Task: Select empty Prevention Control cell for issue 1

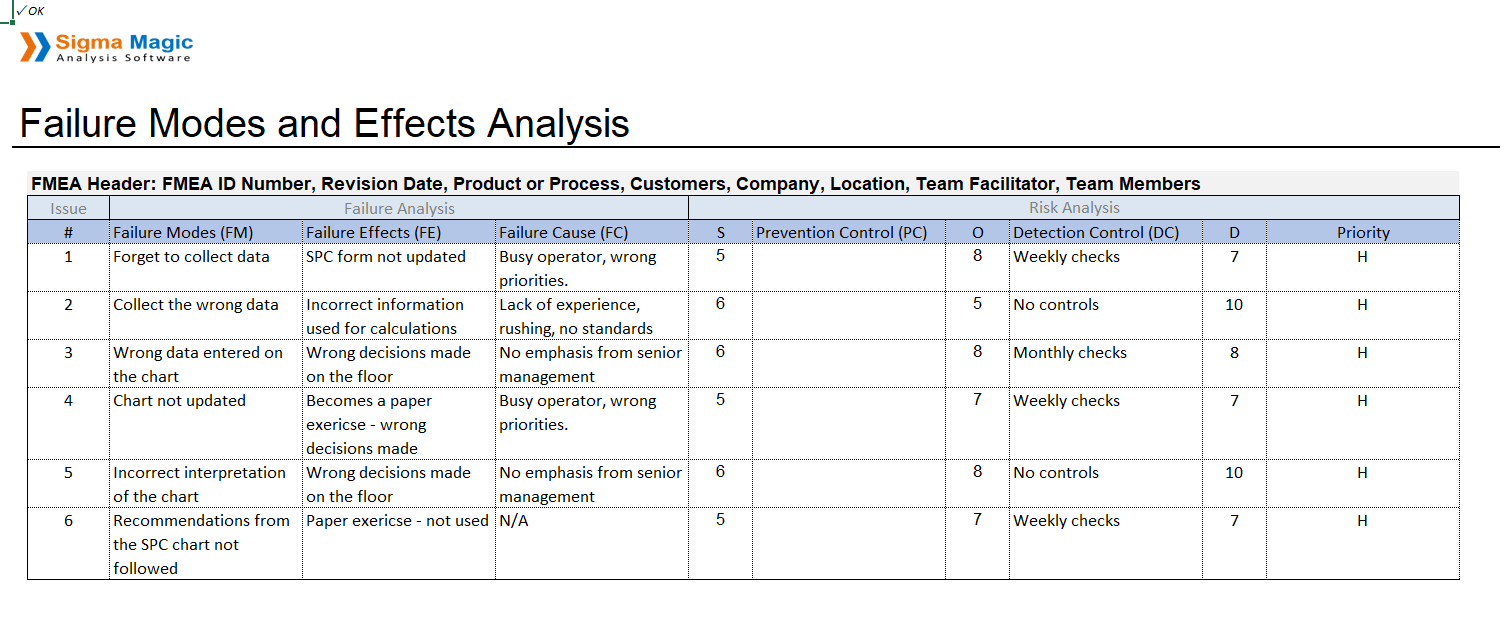Action: [849, 268]
